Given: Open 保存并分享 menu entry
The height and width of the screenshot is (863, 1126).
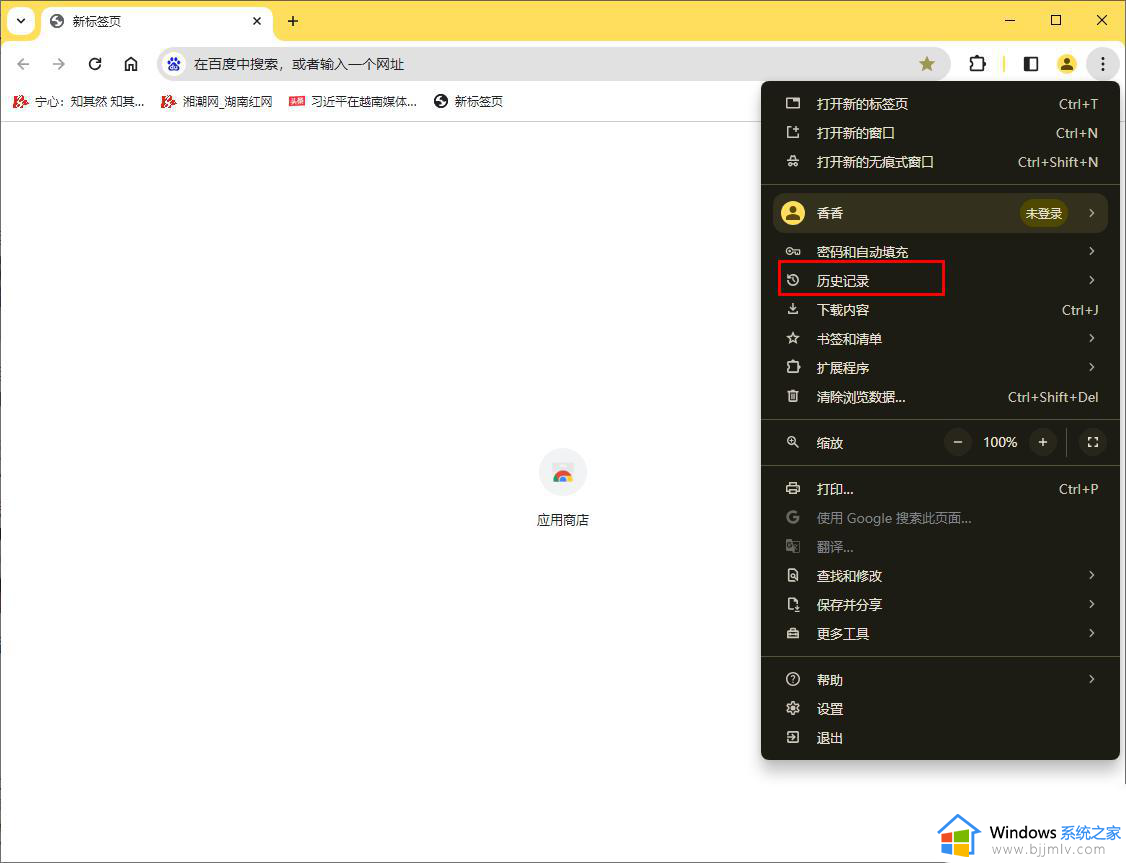Looking at the screenshot, I should (940, 605).
